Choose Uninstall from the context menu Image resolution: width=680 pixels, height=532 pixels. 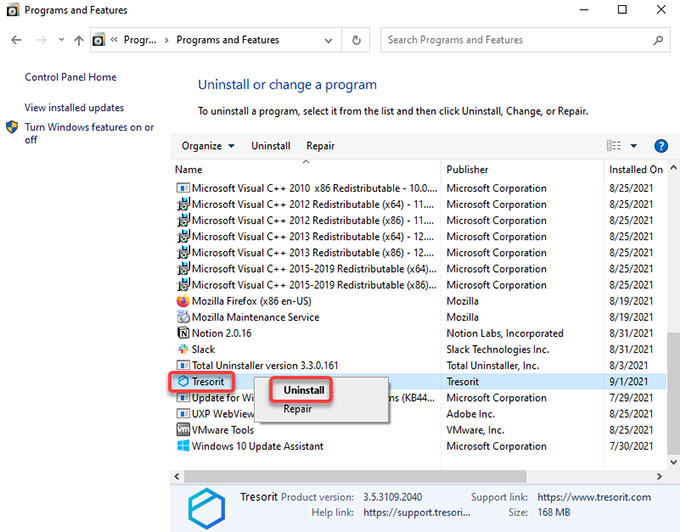[x=304, y=390]
